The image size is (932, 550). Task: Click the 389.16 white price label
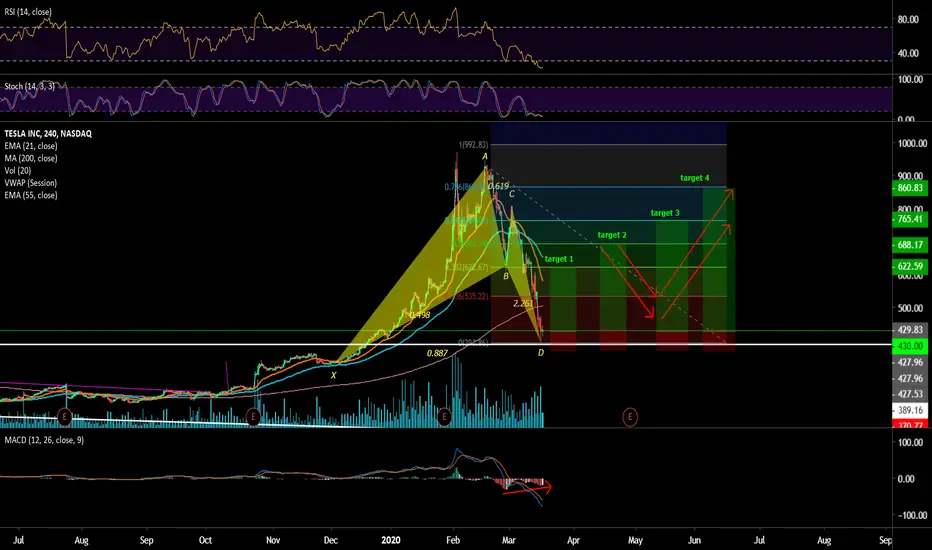[x=910, y=410]
